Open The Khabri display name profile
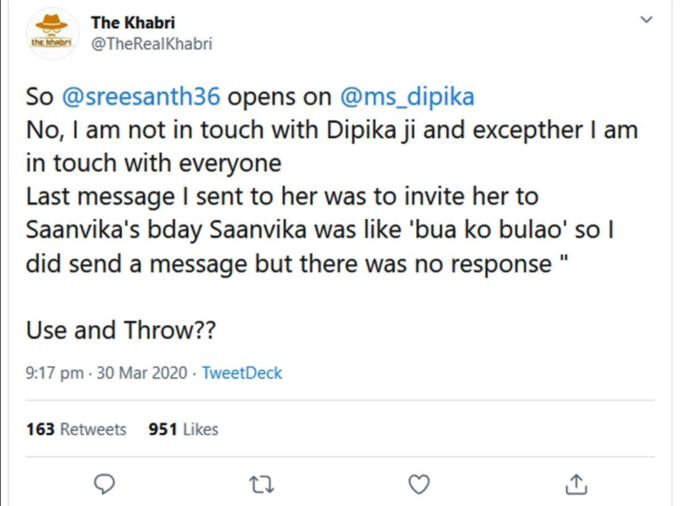Image resolution: width=680 pixels, height=506 pixels. coord(133,23)
